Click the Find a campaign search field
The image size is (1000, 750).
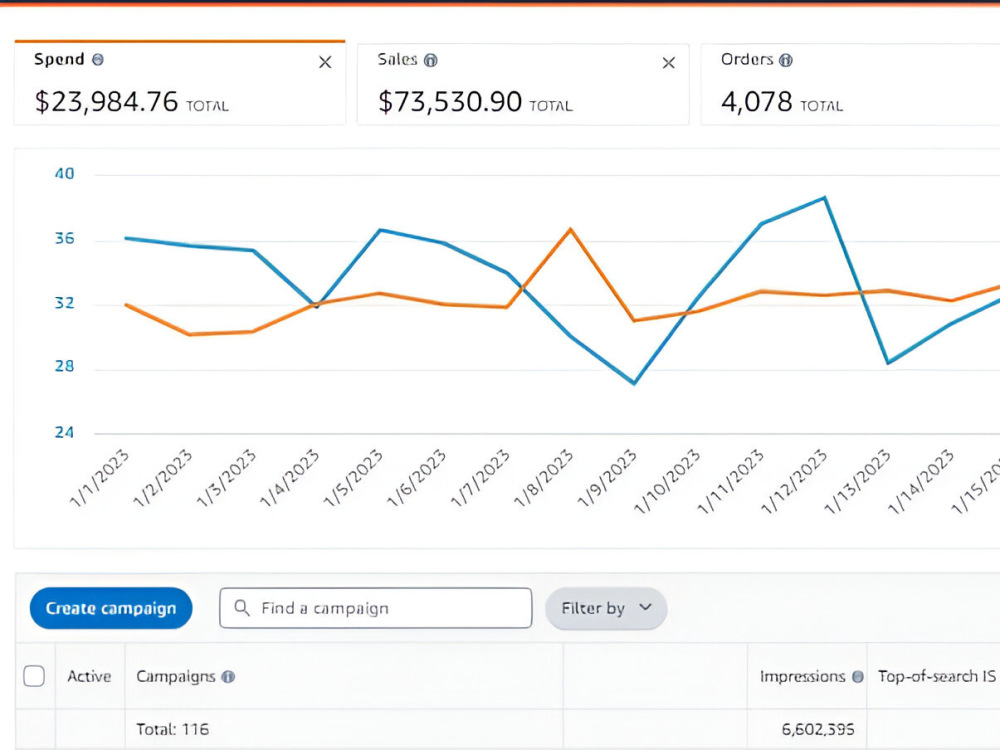coord(376,608)
